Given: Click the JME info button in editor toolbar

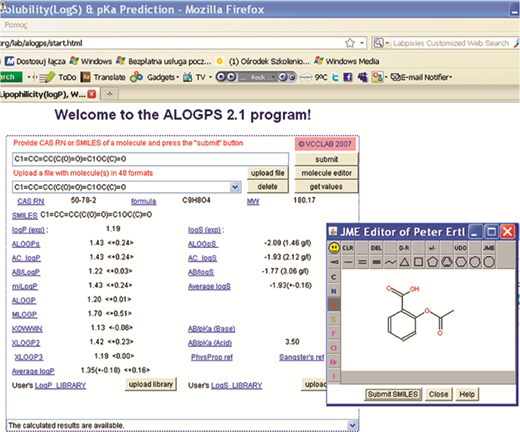Looking at the screenshot, I should coord(489,248).
